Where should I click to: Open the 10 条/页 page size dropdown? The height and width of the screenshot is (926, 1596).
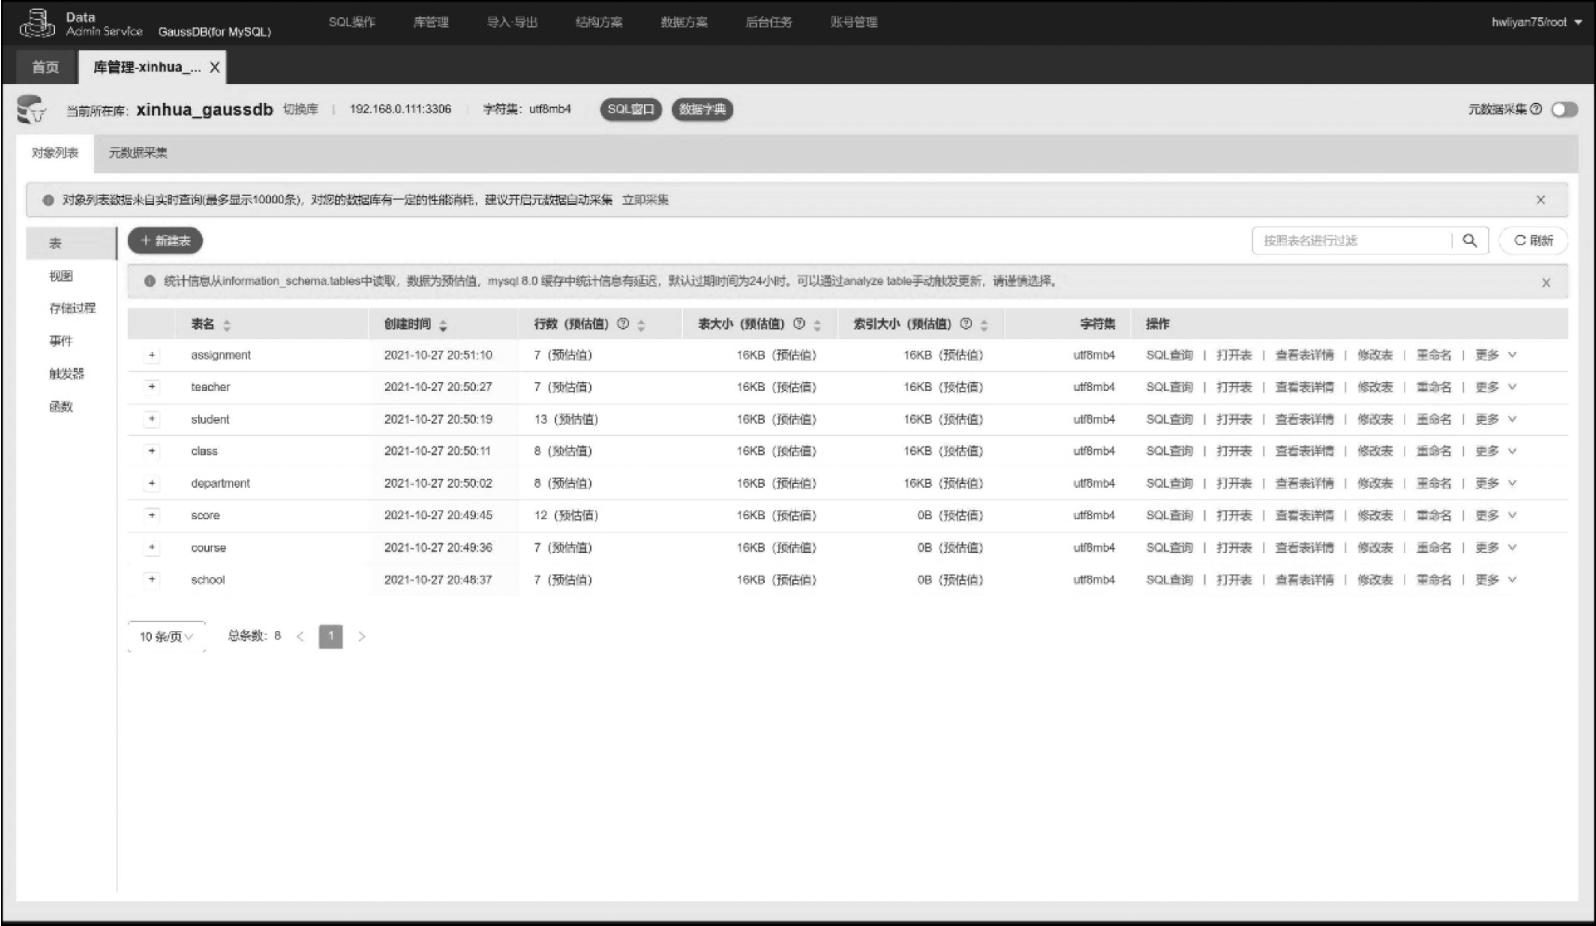pos(166,636)
